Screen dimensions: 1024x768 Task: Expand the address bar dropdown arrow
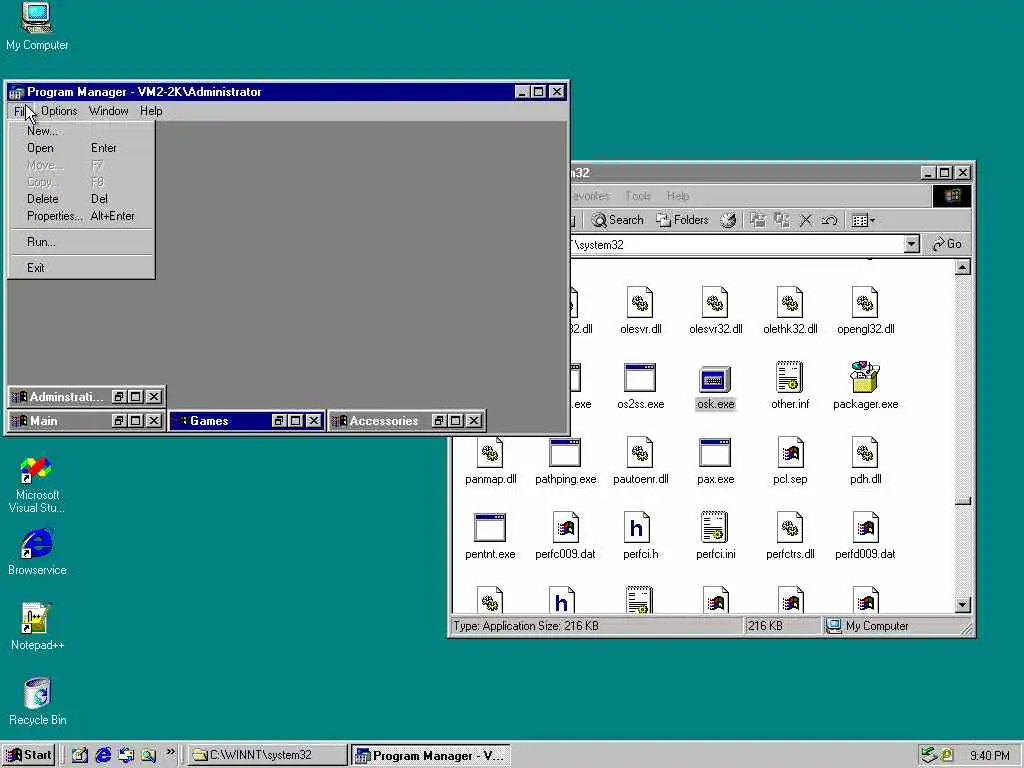(x=912, y=244)
